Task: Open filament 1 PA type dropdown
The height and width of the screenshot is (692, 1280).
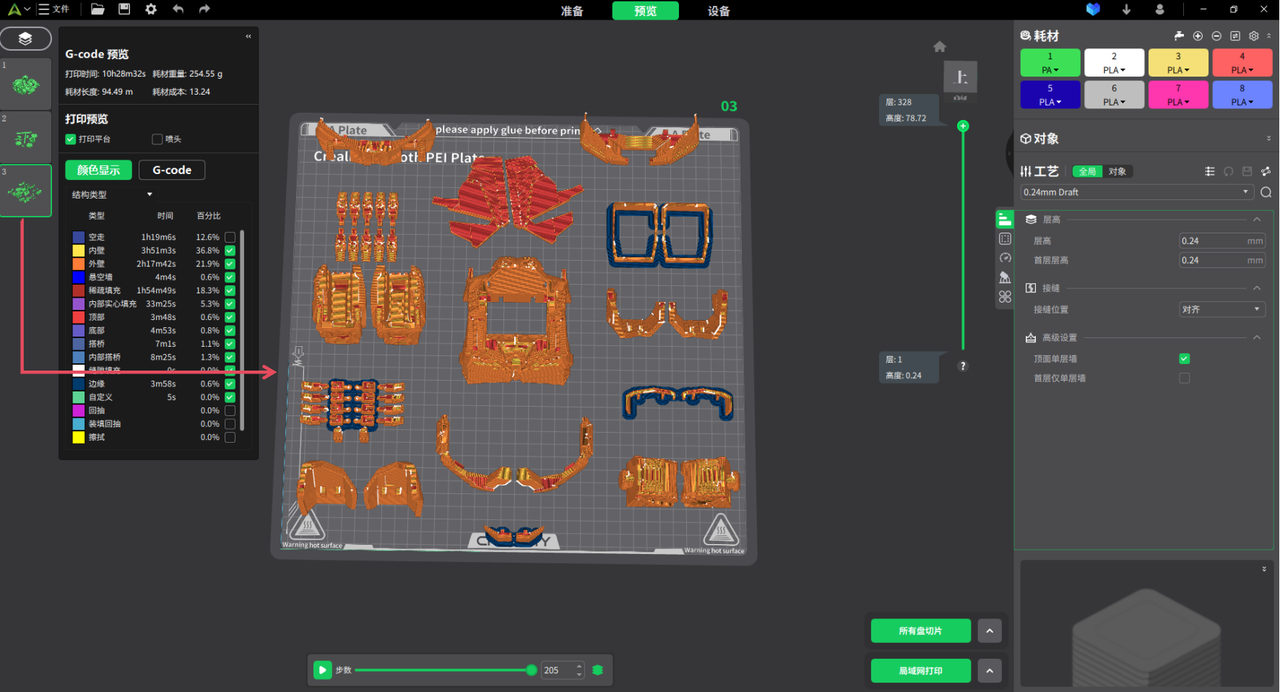Action: [1050, 70]
